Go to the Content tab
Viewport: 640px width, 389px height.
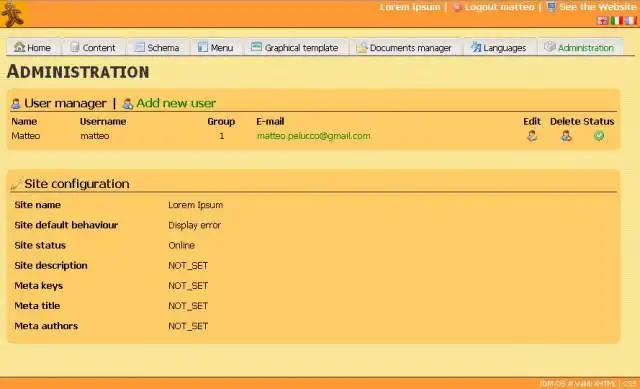pos(93,47)
